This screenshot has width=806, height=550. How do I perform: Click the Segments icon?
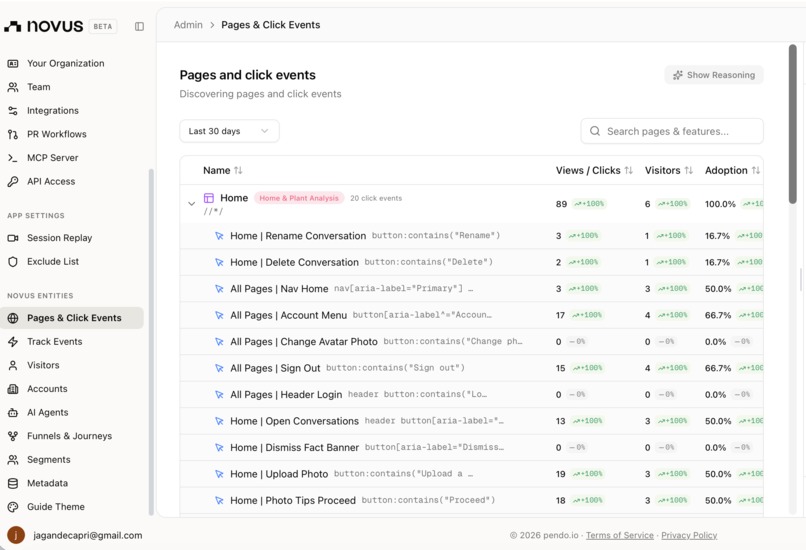[13, 460]
